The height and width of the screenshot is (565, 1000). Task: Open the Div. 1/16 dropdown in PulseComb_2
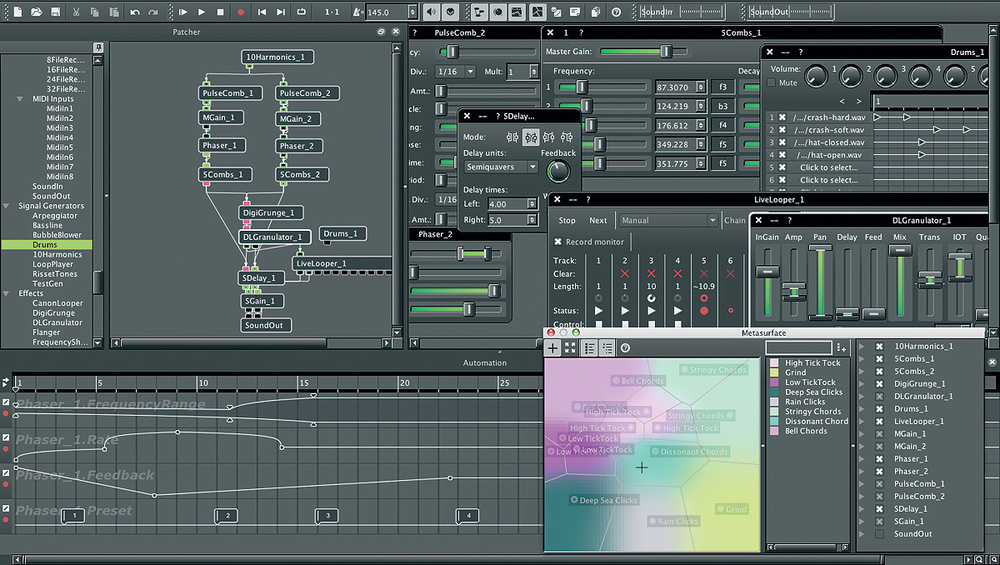click(455, 71)
